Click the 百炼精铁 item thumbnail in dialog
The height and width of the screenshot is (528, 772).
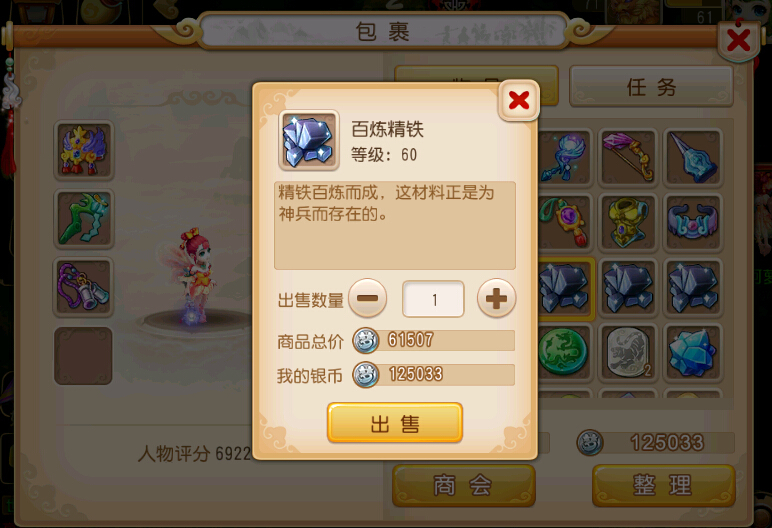click(x=309, y=140)
